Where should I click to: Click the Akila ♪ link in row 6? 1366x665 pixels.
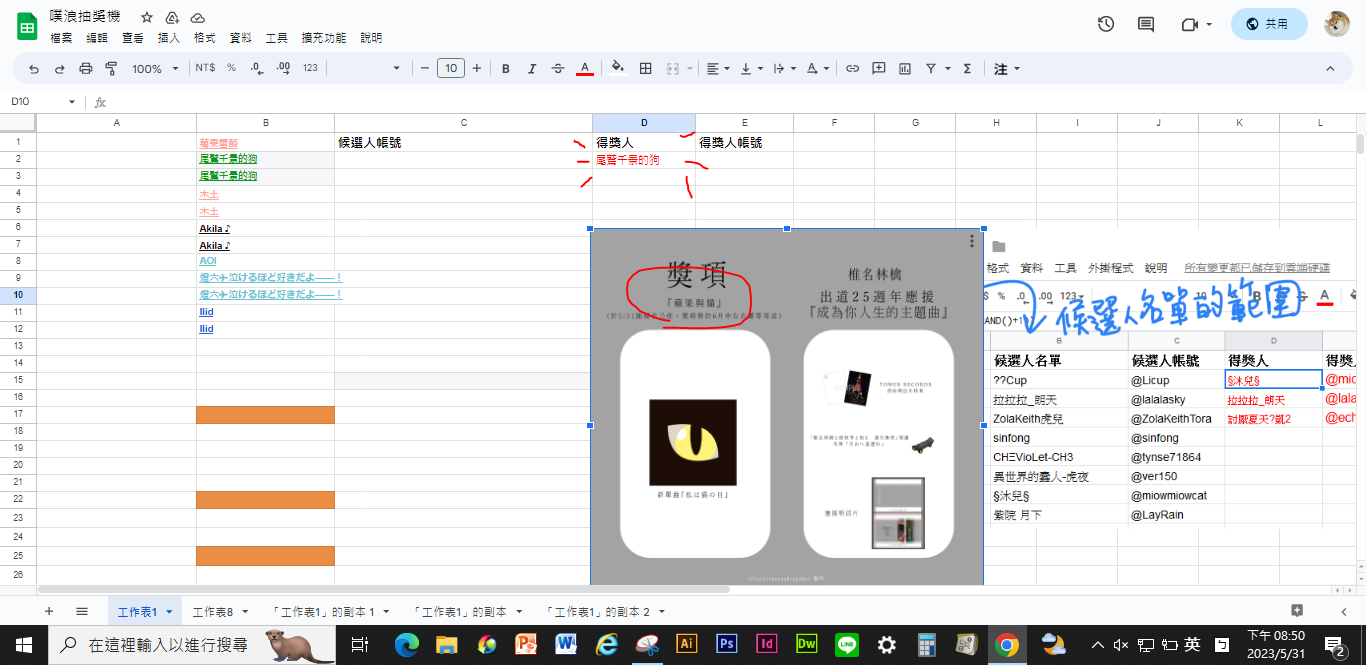tap(214, 228)
